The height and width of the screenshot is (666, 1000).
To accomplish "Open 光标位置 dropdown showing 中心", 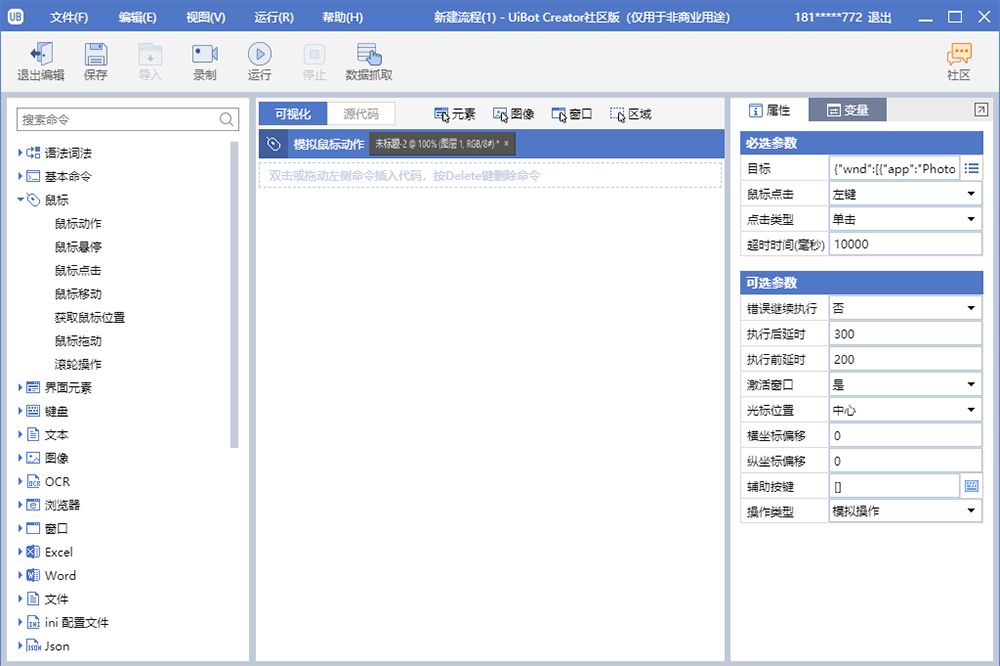I will pos(905,410).
